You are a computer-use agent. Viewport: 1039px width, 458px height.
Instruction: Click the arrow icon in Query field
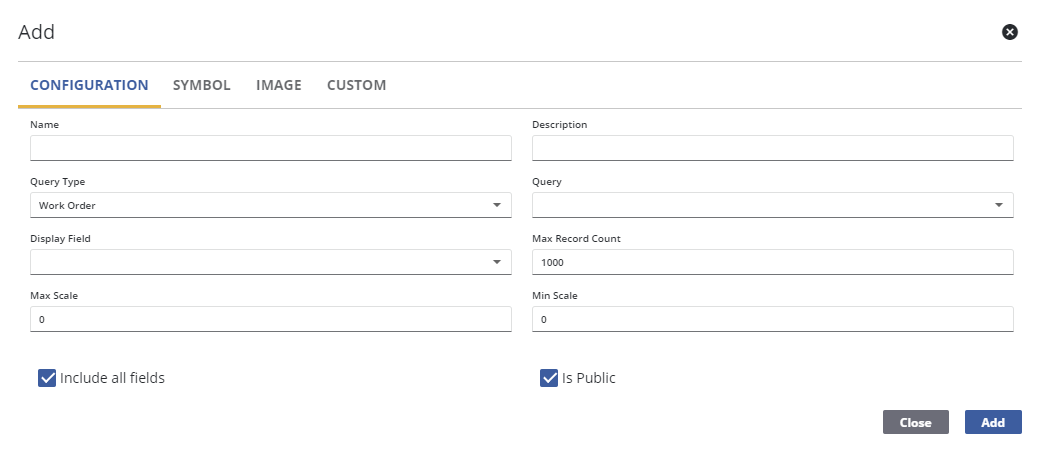pos(999,205)
